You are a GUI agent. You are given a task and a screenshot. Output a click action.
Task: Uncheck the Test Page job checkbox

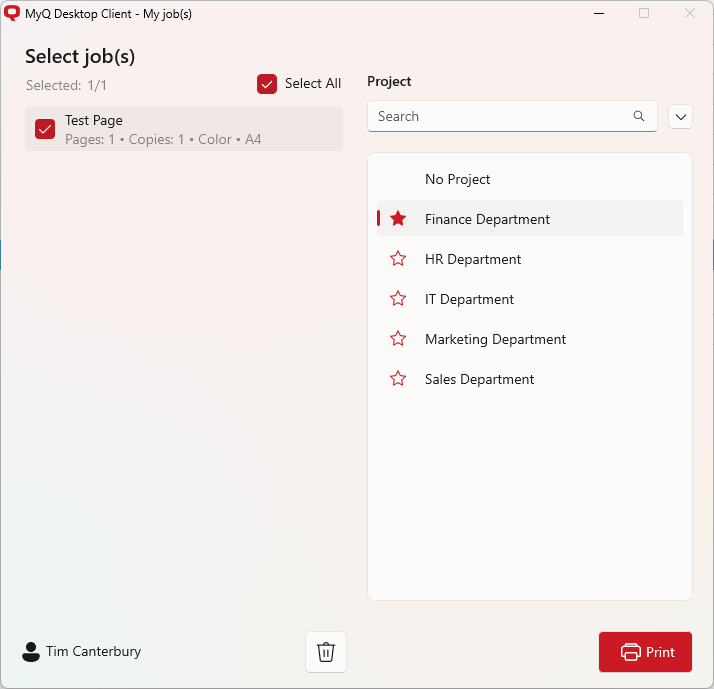coord(45,129)
